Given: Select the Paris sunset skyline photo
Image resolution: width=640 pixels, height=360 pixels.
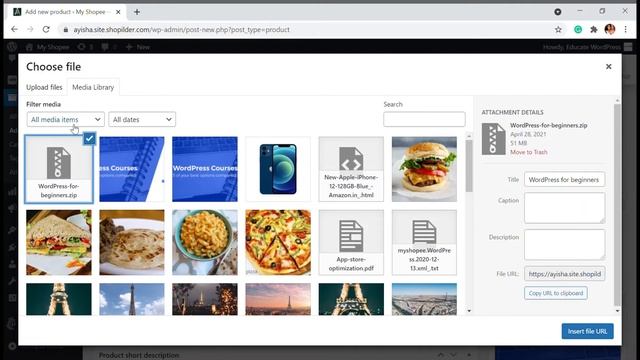Looking at the screenshot, I should click(278, 299).
